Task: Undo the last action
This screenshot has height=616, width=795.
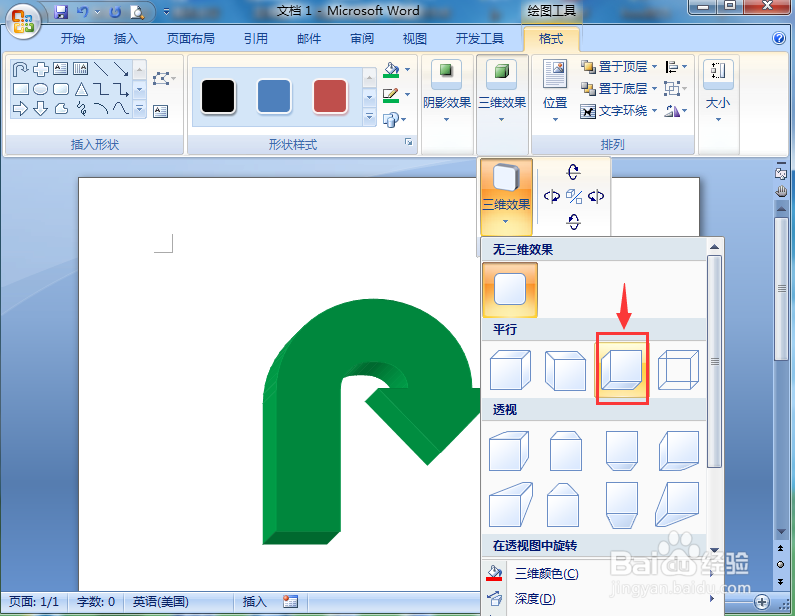Action: (x=82, y=11)
